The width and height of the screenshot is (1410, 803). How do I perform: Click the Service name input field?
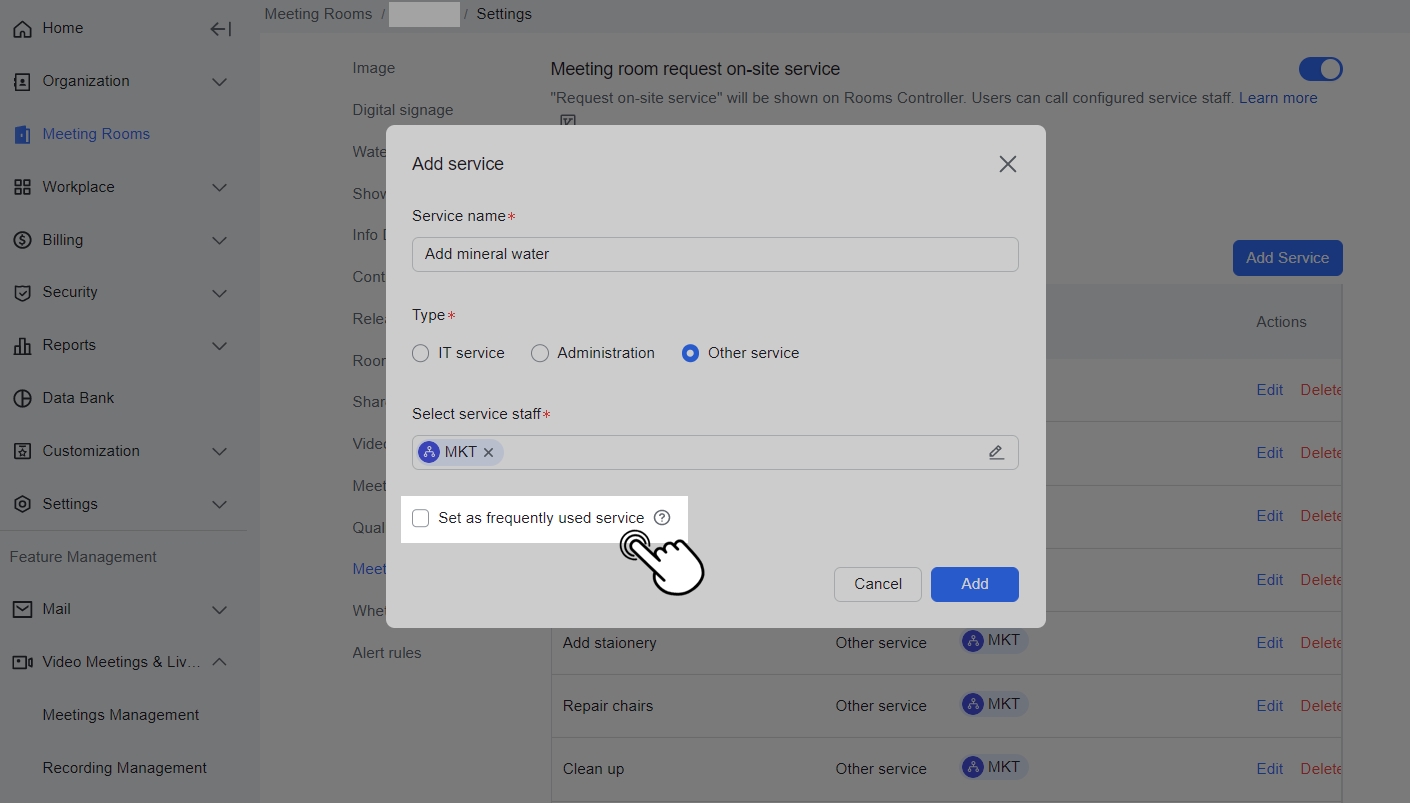pos(715,254)
